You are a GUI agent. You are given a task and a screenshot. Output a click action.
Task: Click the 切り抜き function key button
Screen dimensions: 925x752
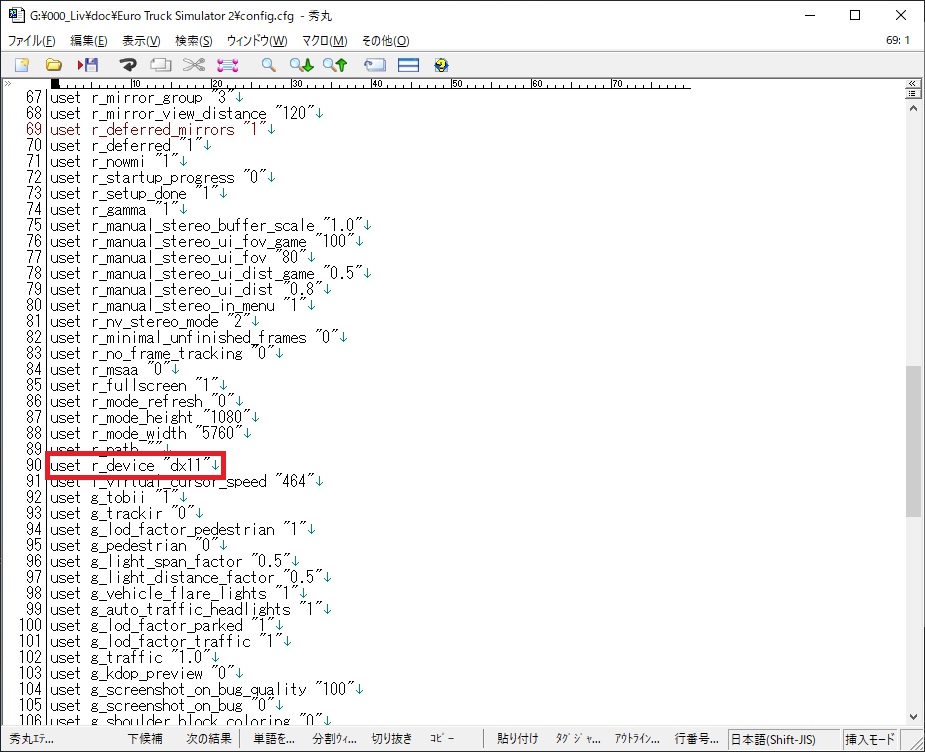pyautogui.click(x=392, y=738)
